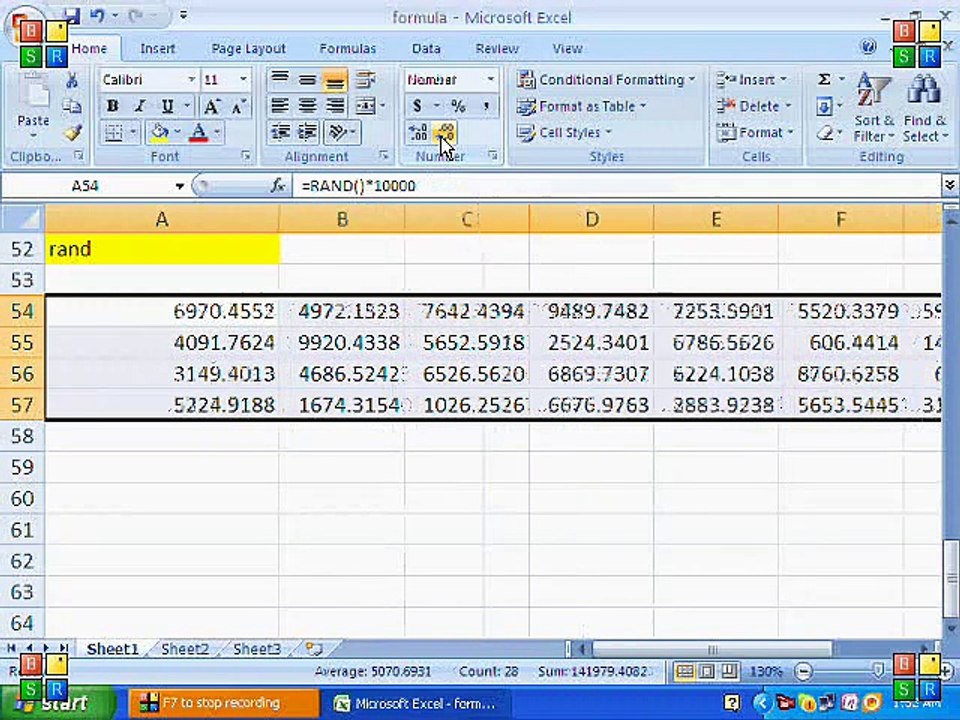Switch to the View tab
Screen dimensions: 960x720
click(568, 48)
